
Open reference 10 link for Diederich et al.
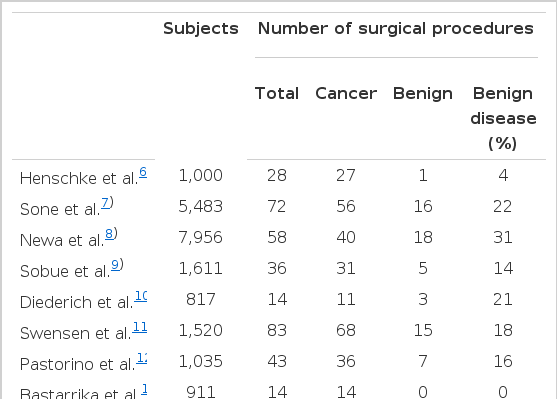[141, 296]
